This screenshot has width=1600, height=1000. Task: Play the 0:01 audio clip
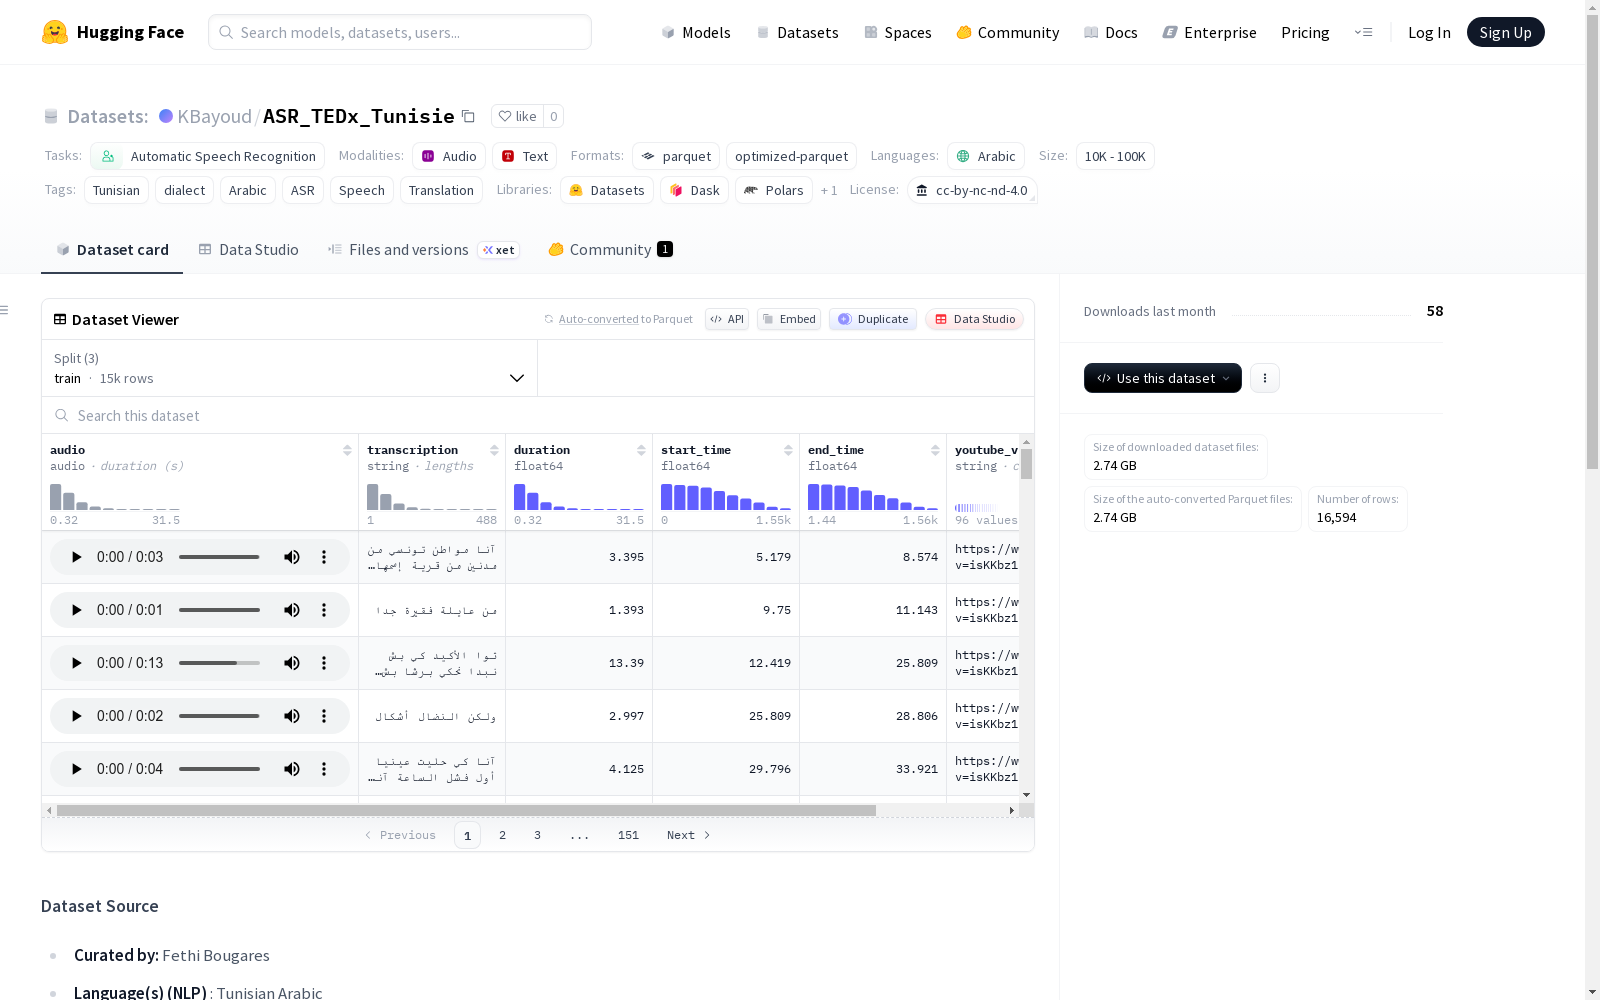click(76, 610)
